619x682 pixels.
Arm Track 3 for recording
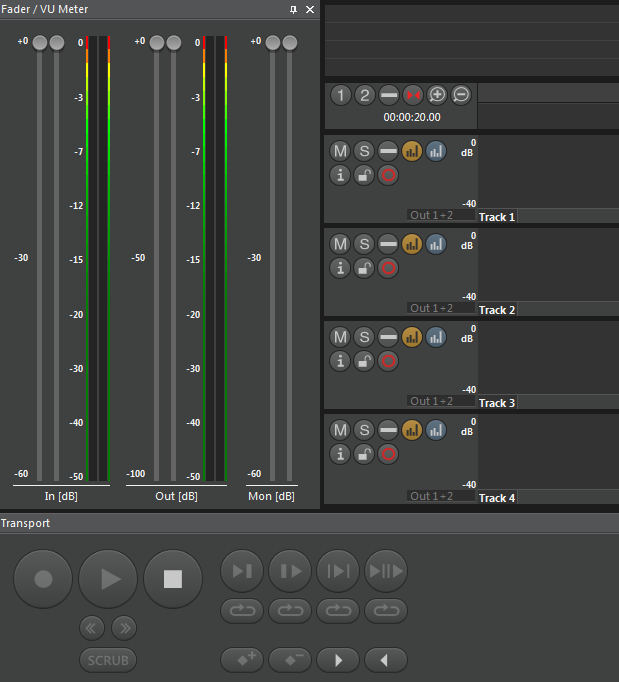tap(388, 361)
